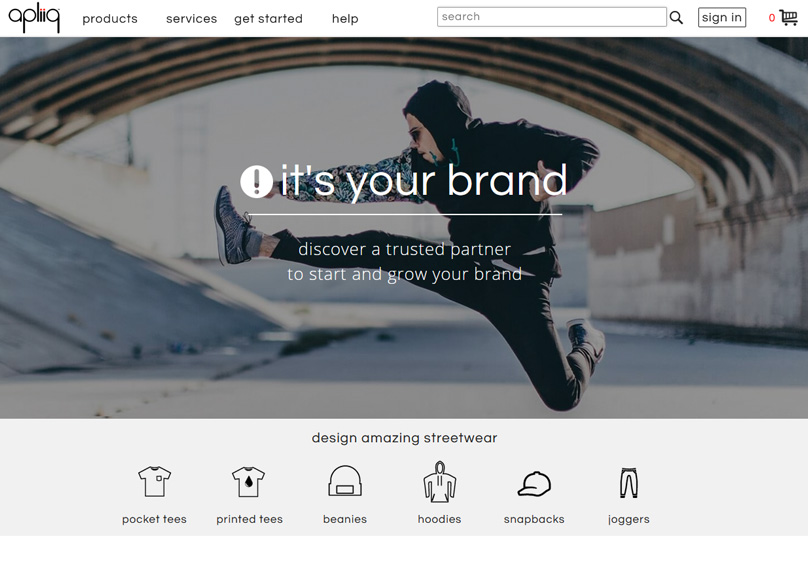808x567 pixels.
Task: Choose the printed tees icon
Action: point(249,482)
